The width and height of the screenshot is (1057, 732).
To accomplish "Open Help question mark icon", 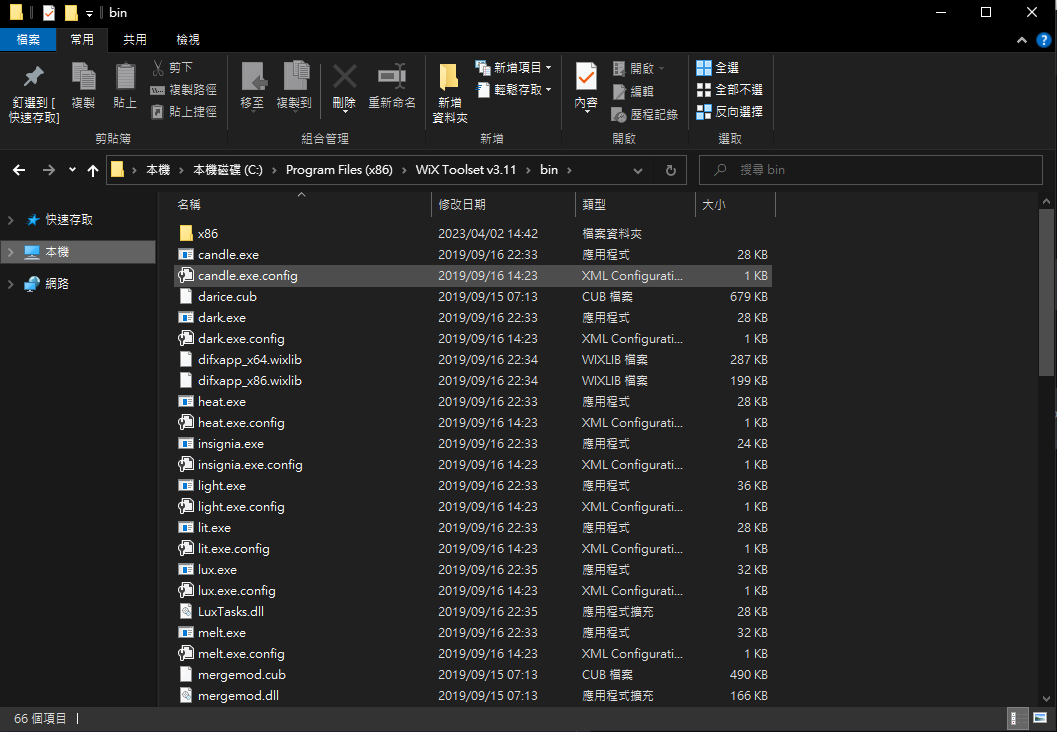I will tap(1044, 40).
